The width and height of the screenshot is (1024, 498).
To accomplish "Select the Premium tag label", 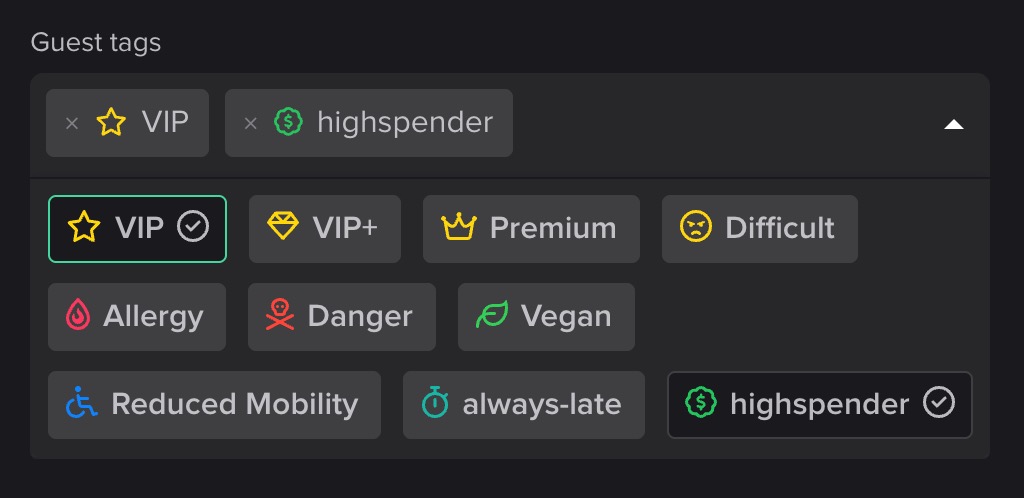I will click(552, 228).
